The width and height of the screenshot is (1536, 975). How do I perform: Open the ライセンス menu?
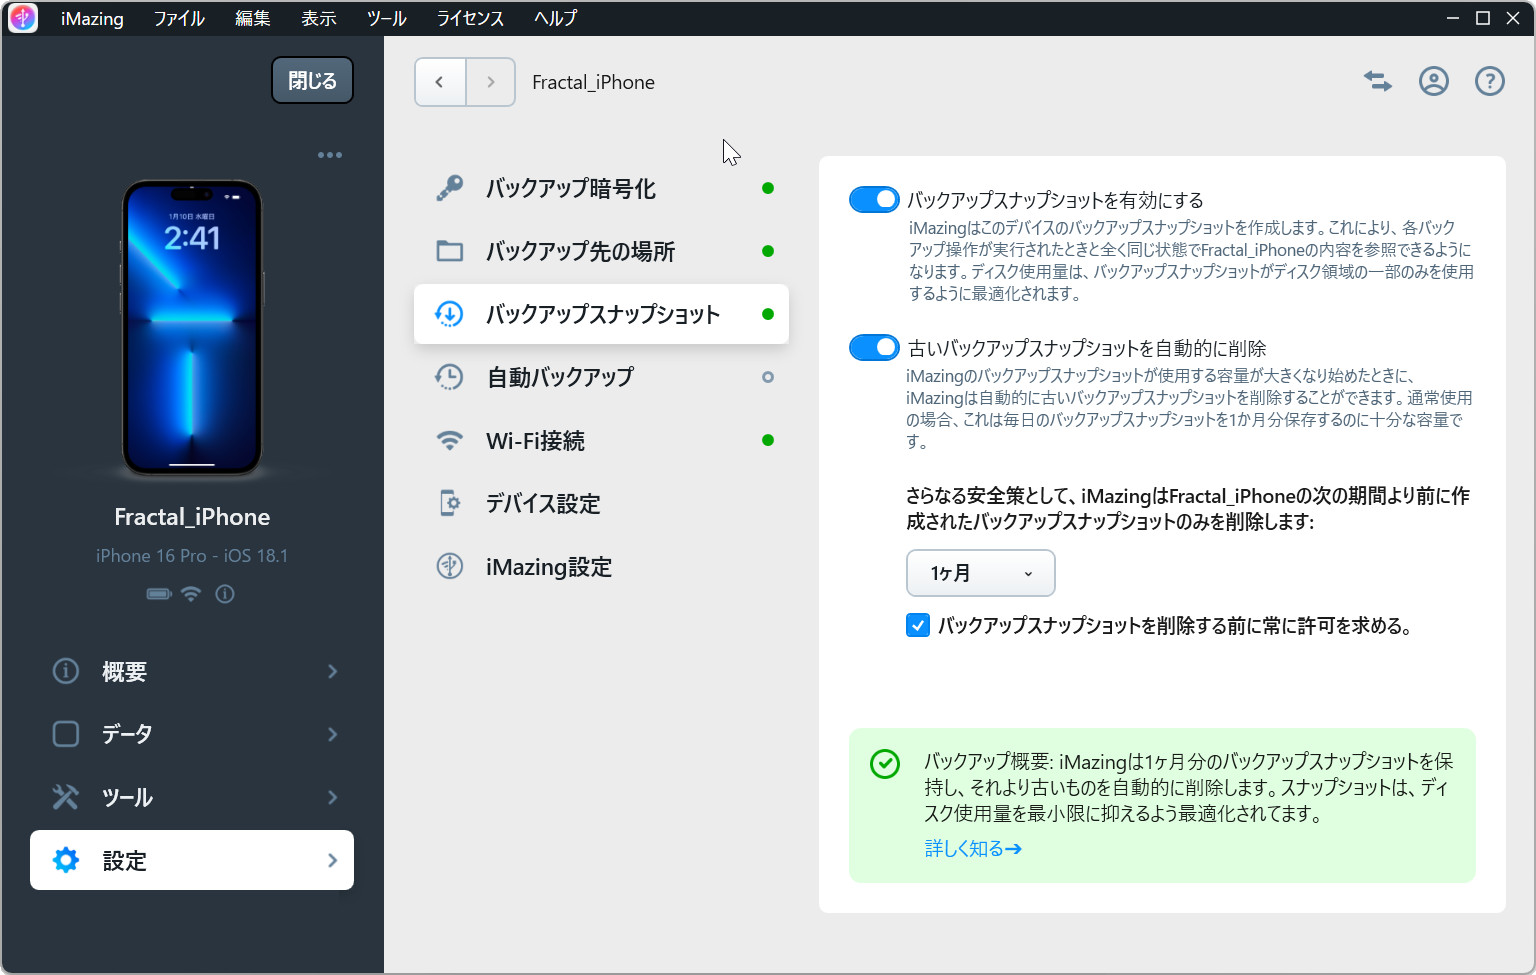470,18
